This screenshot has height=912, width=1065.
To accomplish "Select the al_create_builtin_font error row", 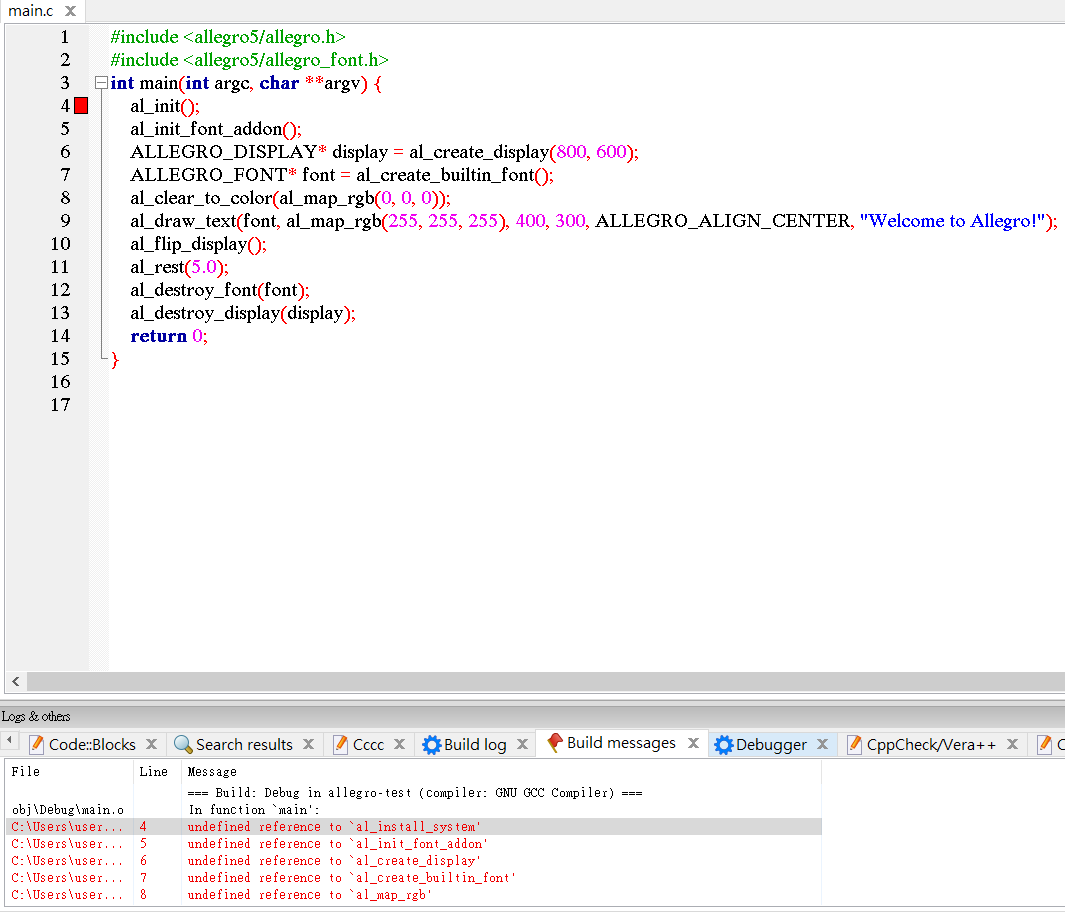I will (351, 878).
